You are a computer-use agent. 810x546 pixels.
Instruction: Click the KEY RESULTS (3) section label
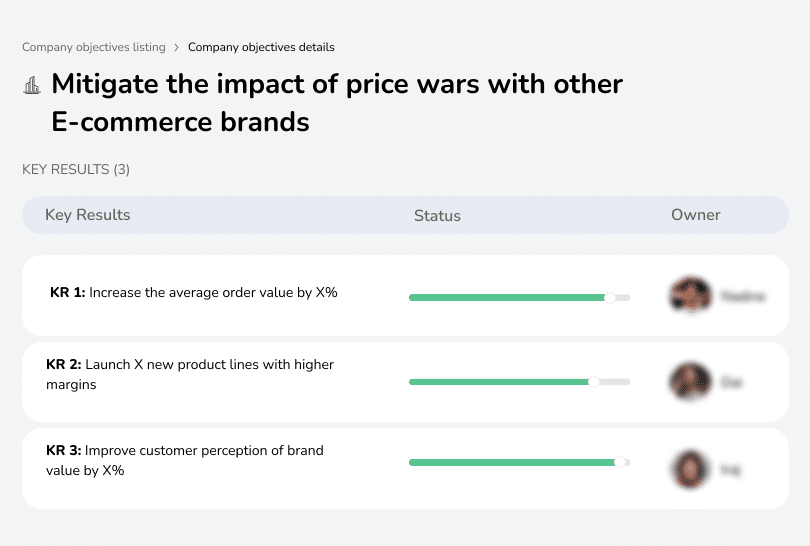(76, 170)
